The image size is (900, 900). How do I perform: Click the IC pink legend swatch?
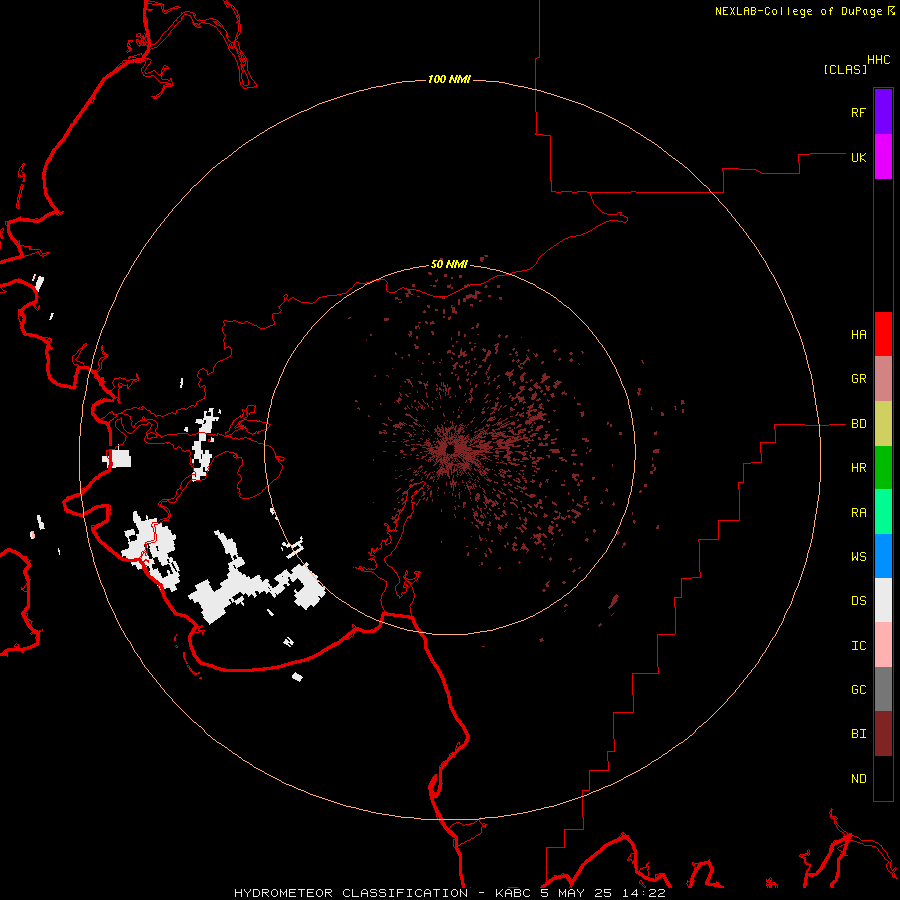click(x=883, y=645)
